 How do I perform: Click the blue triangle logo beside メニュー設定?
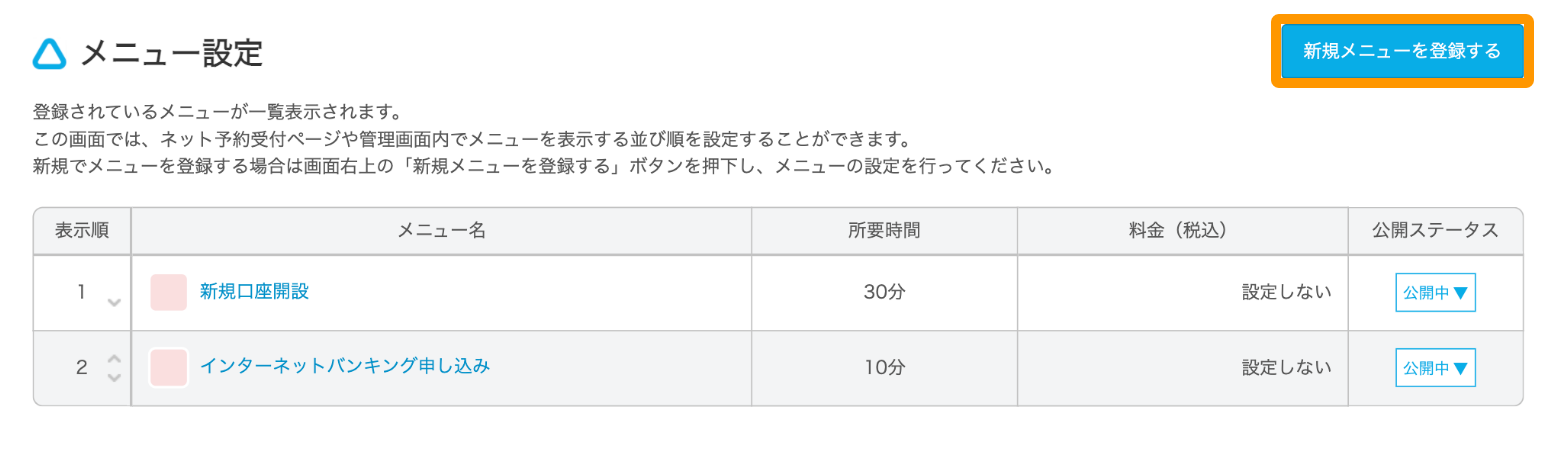[49, 54]
